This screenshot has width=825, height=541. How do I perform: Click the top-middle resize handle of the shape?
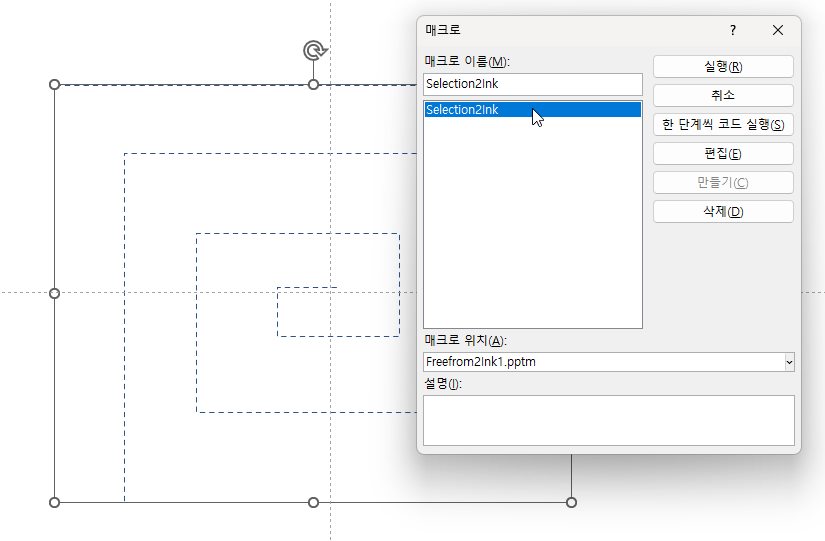(x=314, y=85)
